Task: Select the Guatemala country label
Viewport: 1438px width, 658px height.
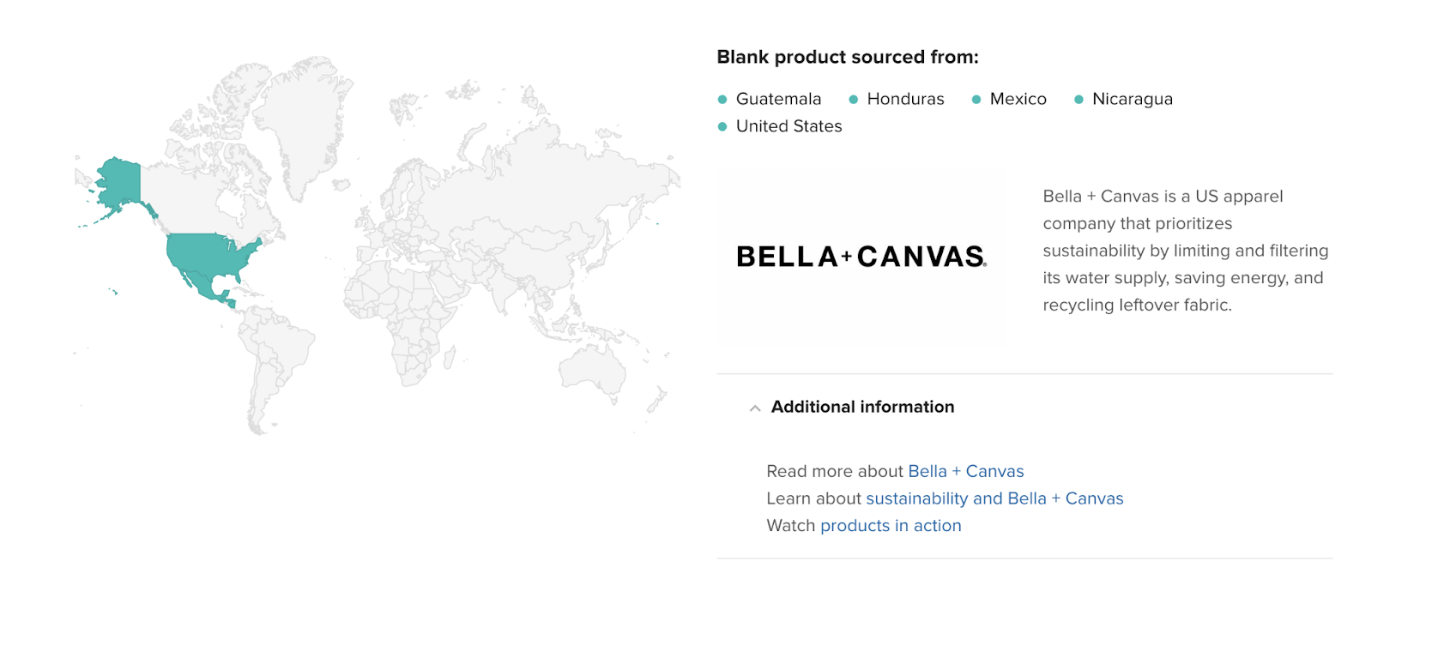Action: tap(779, 99)
